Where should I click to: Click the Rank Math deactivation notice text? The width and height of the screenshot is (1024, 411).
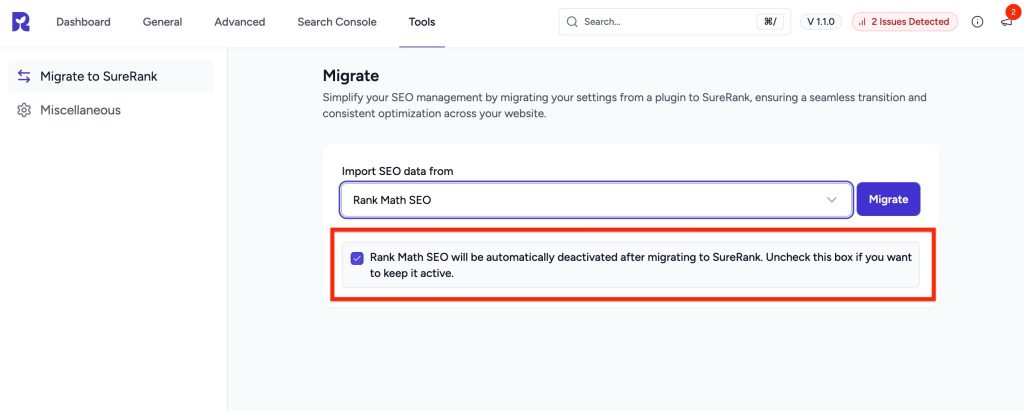(x=641, y=265)
